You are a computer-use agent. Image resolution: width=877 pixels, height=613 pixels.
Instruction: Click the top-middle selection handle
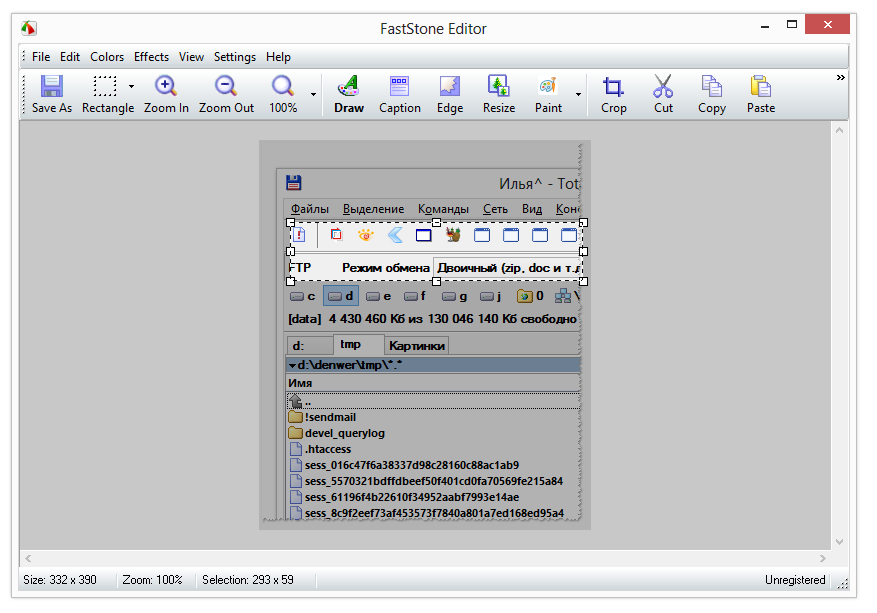tap(437, 223)
